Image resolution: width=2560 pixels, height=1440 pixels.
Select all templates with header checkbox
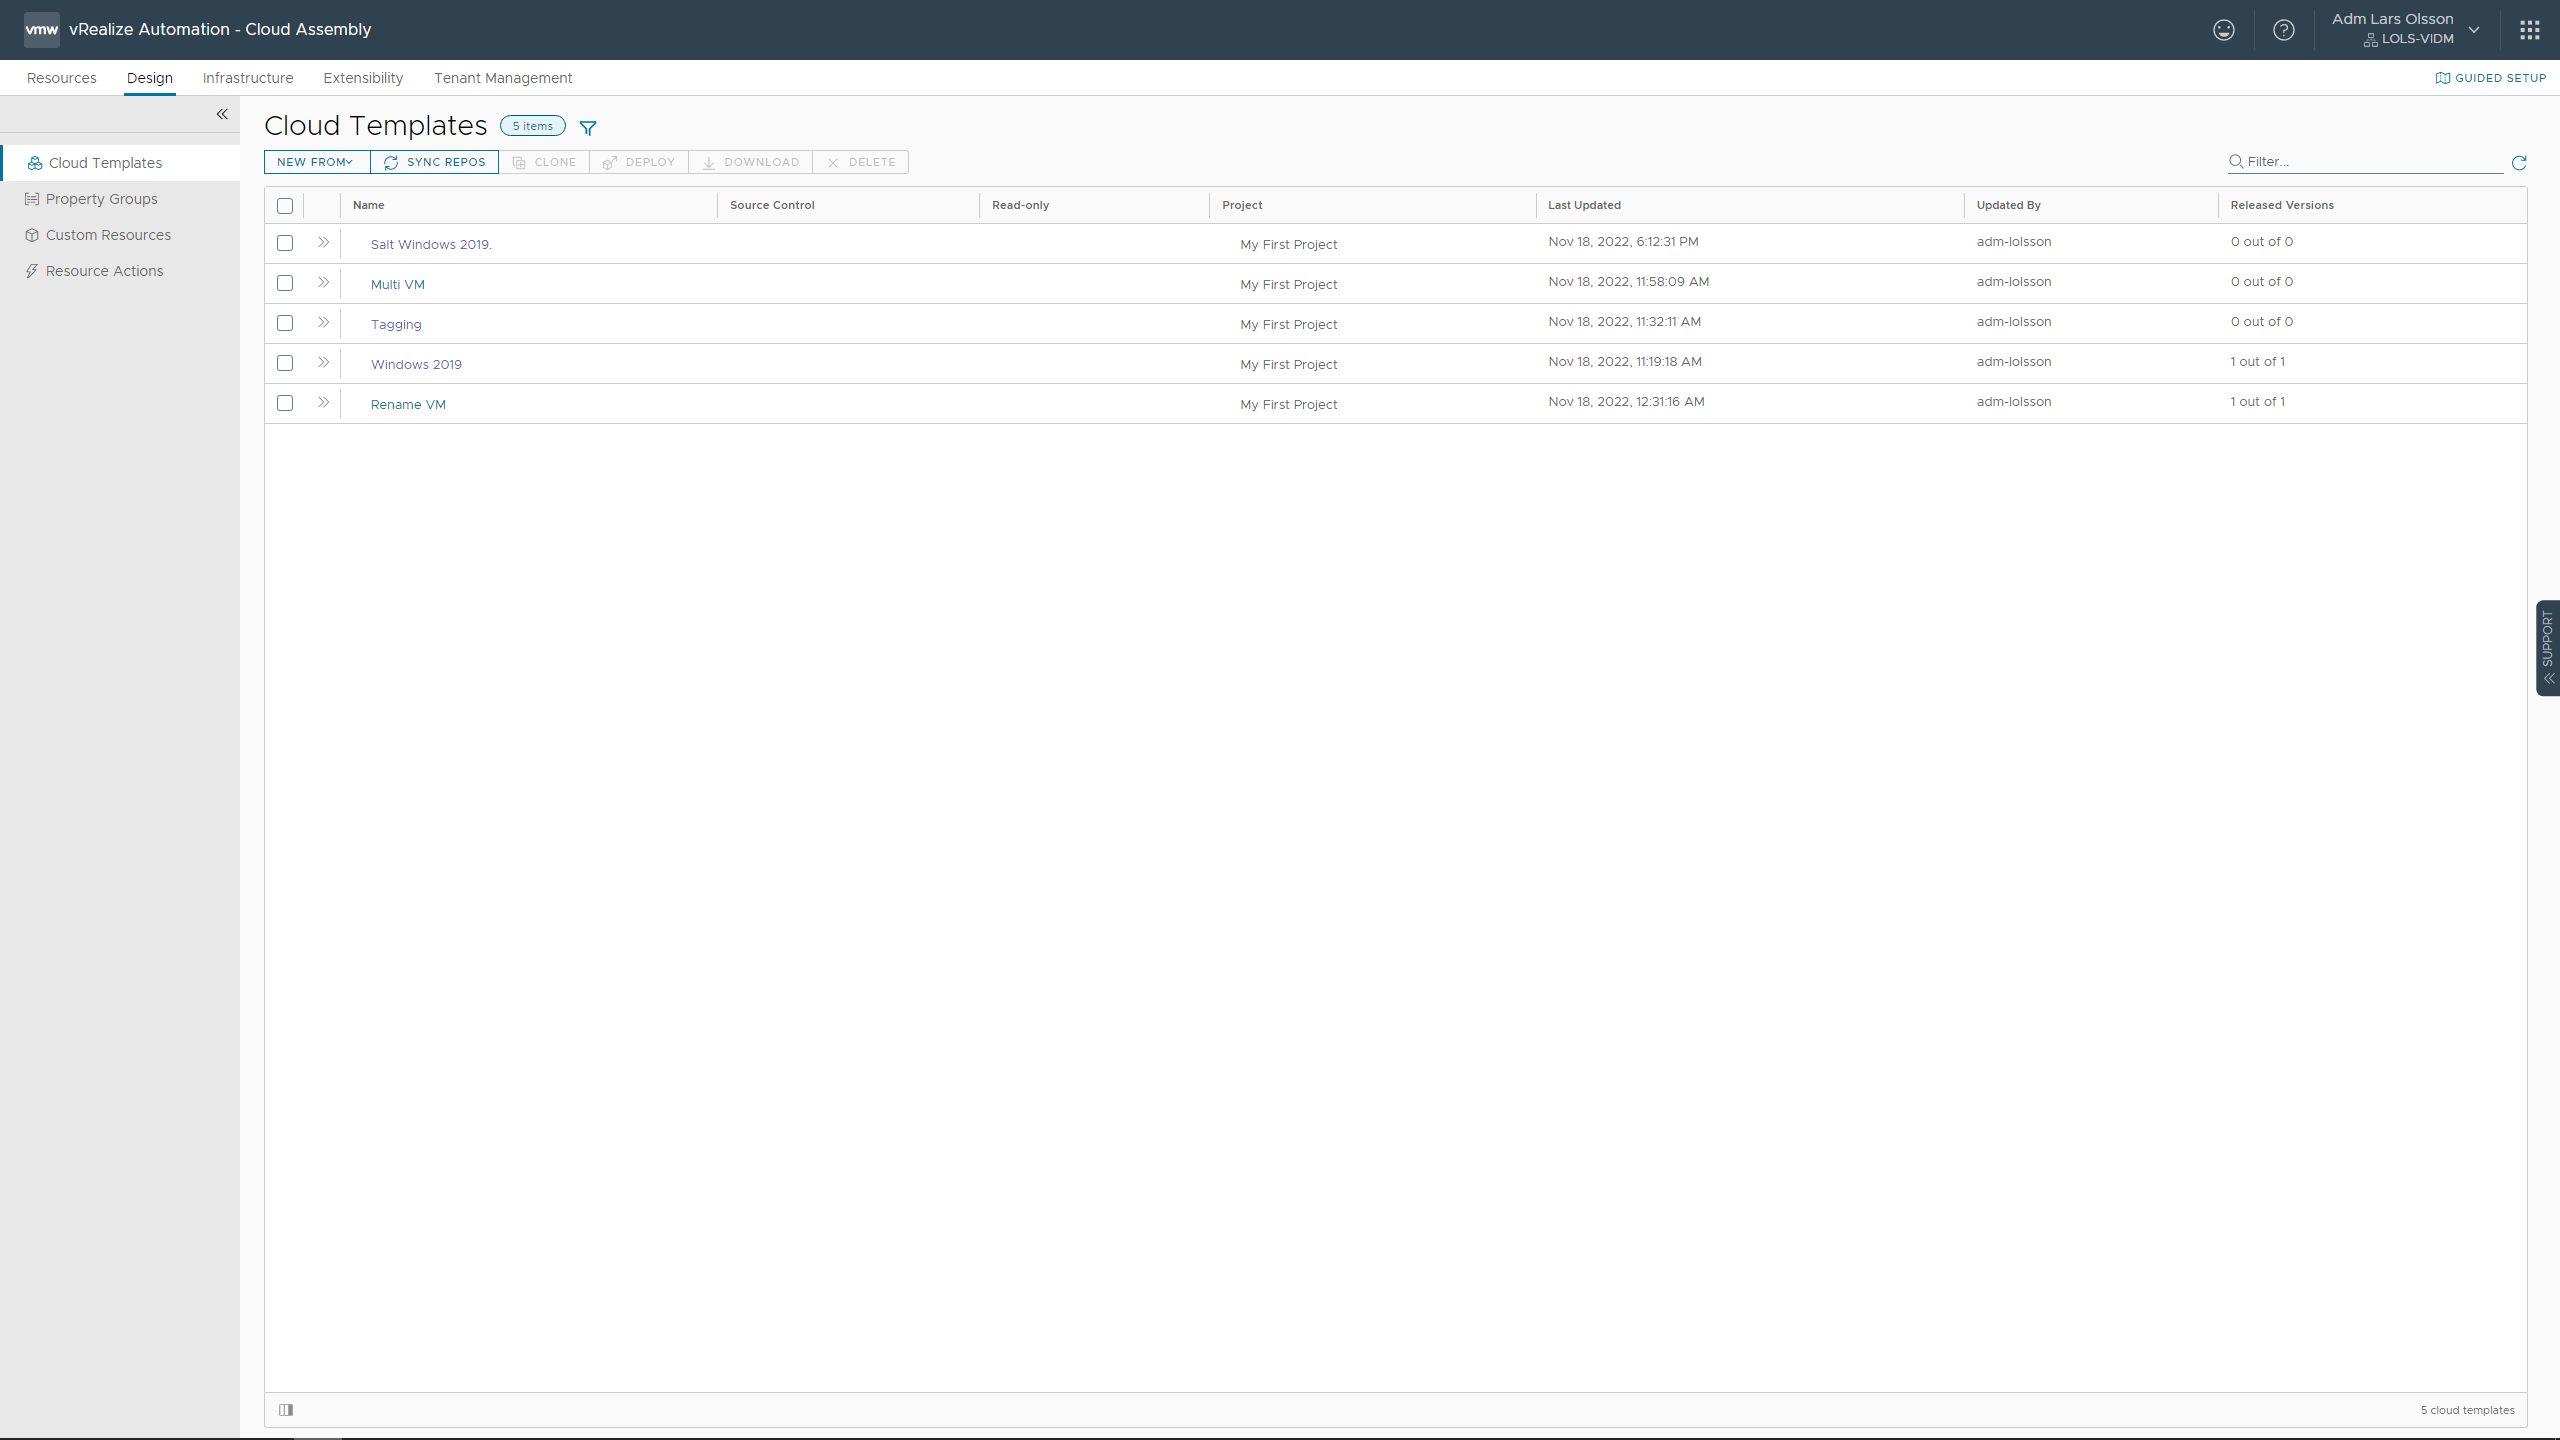tap(285, 206)
